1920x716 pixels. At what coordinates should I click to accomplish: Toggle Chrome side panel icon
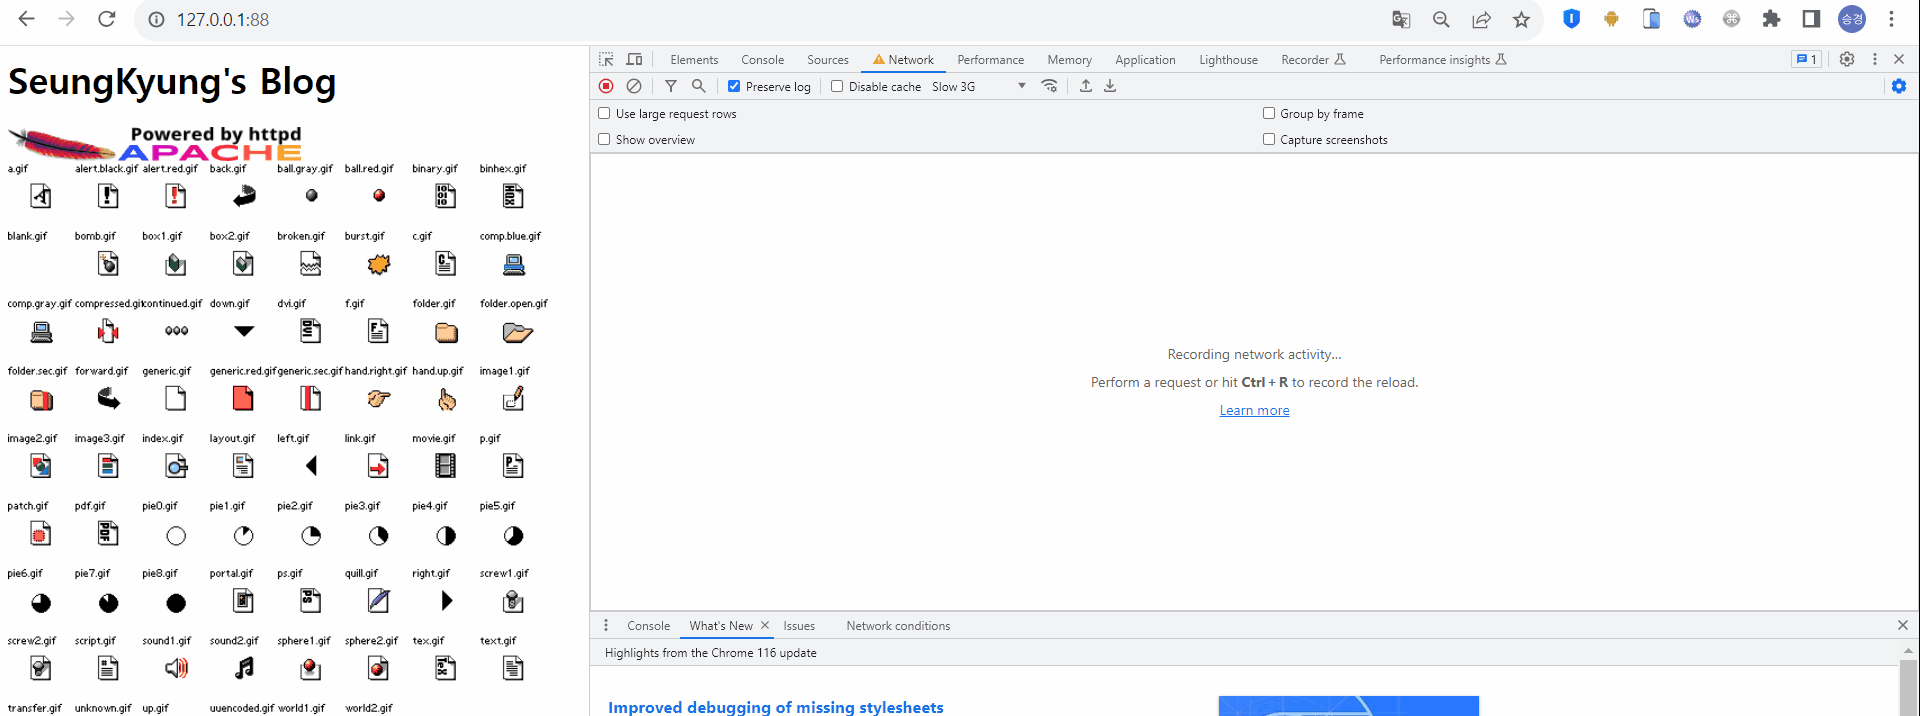pos(1811,19)
